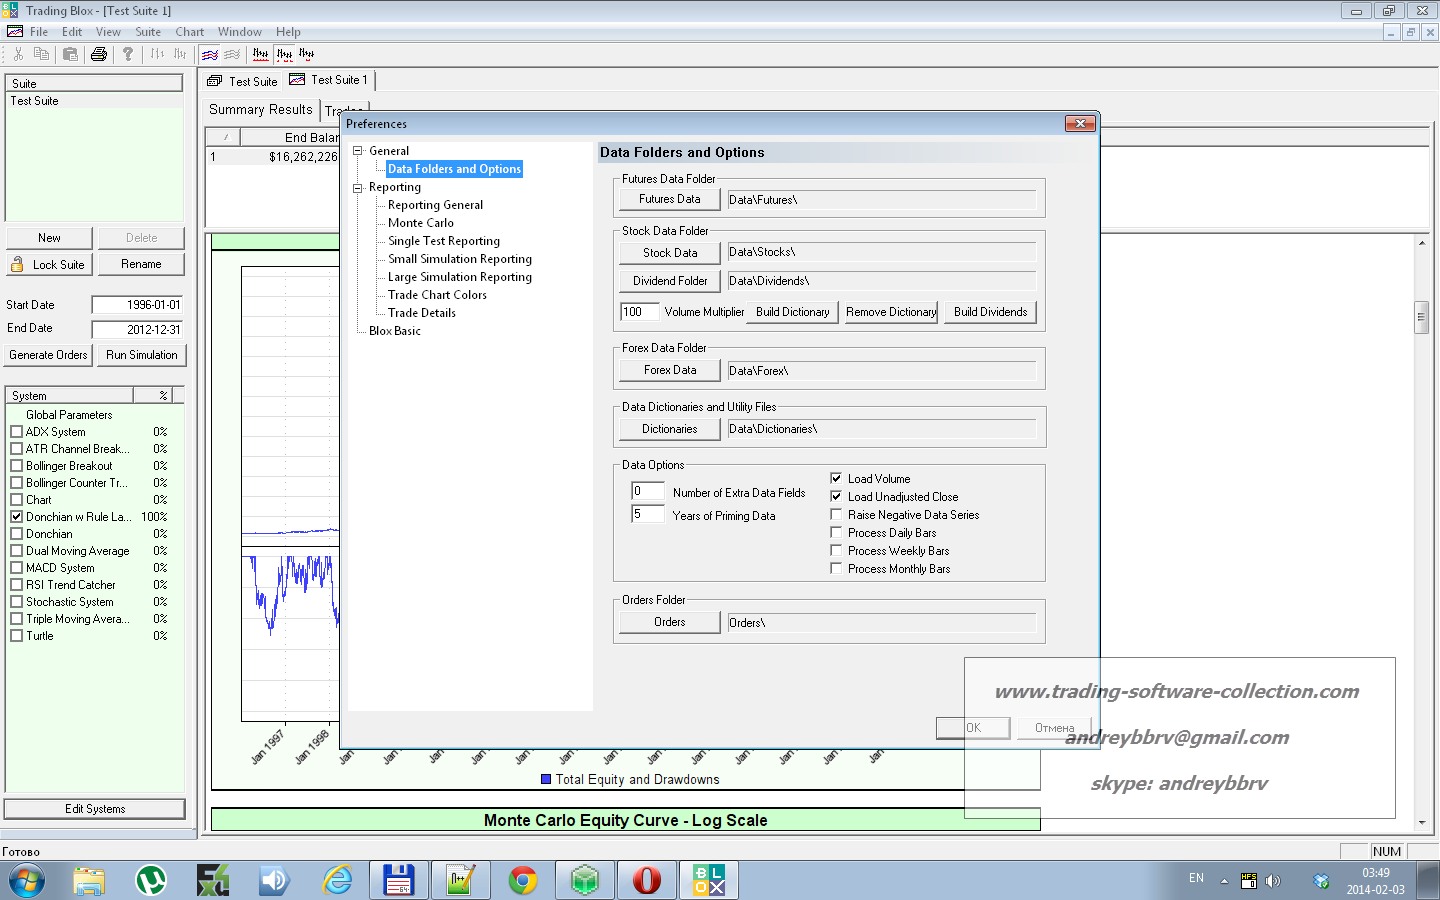Collapse the Reporting tree node

pyautogui.click(x=358, y=187)
